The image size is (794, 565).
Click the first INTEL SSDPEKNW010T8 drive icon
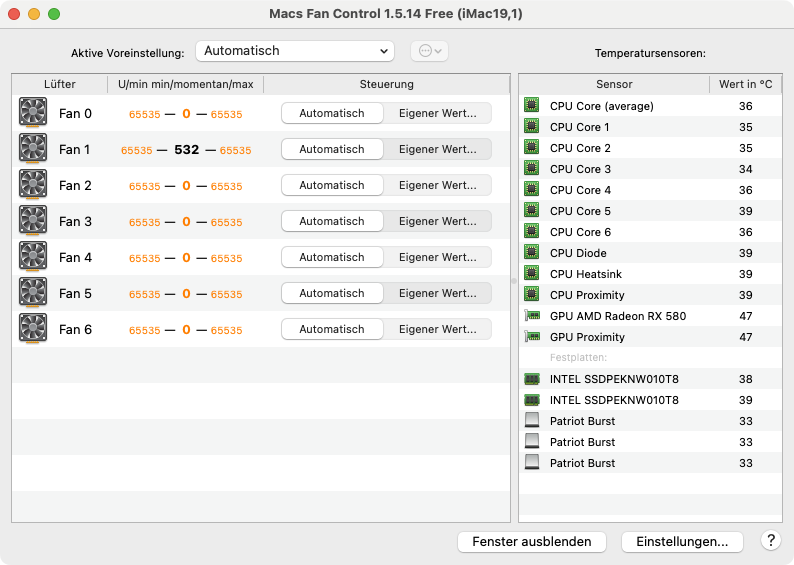tap(532, 379)
